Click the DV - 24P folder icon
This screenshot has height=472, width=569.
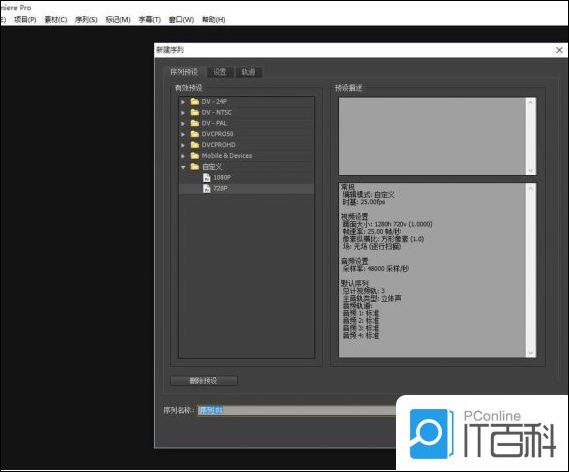click(x=195, y=101)
